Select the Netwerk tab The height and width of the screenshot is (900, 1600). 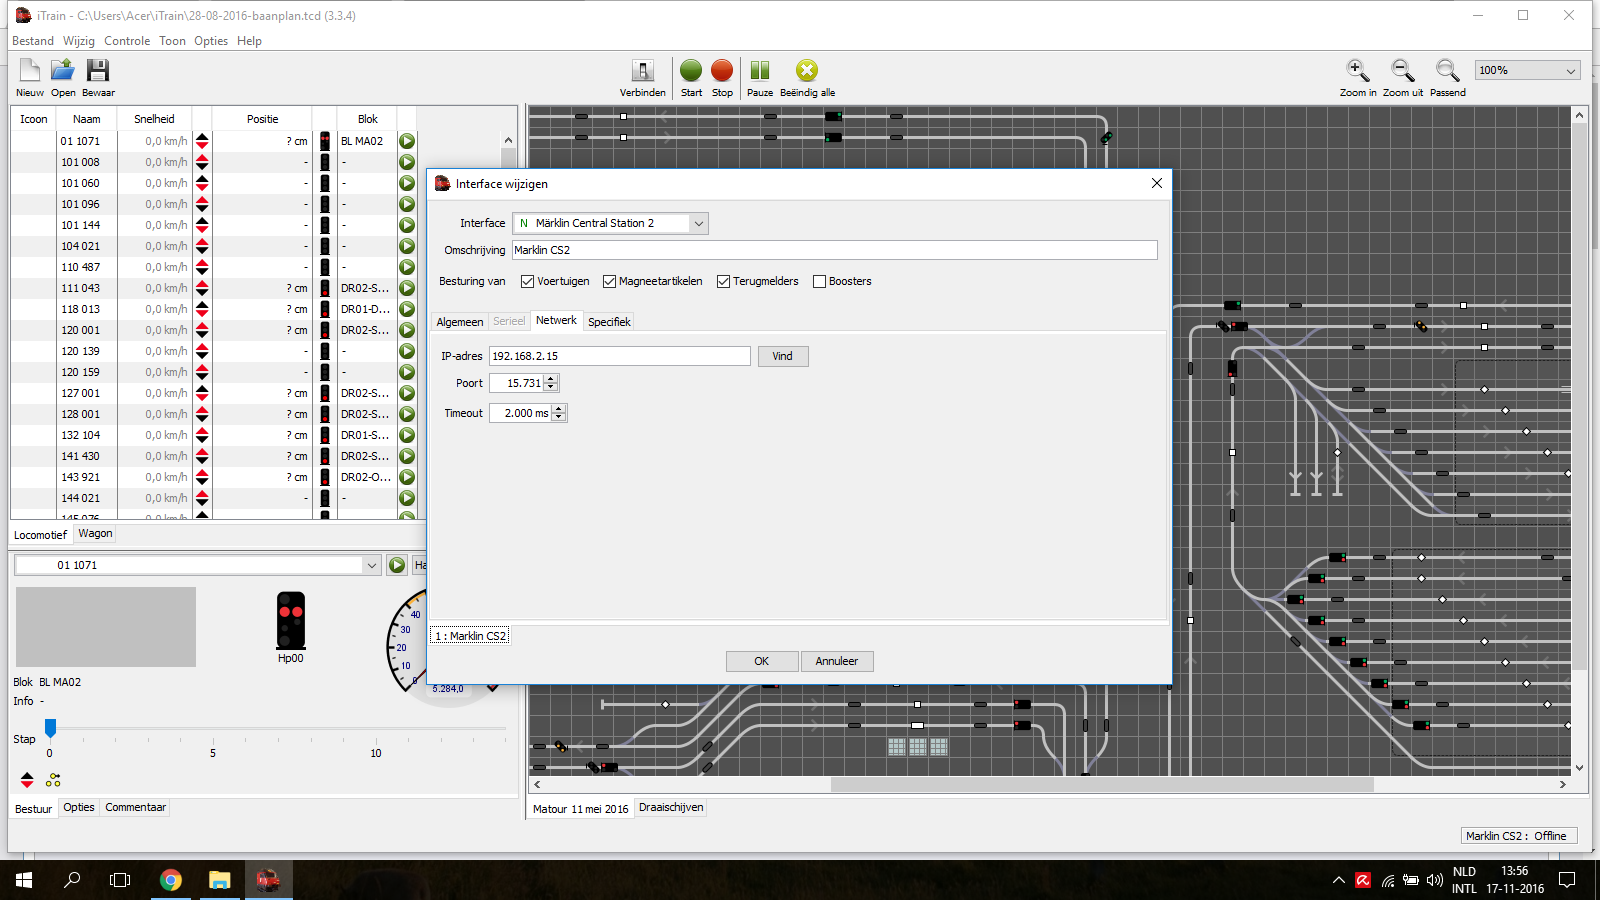click(556, 320)
